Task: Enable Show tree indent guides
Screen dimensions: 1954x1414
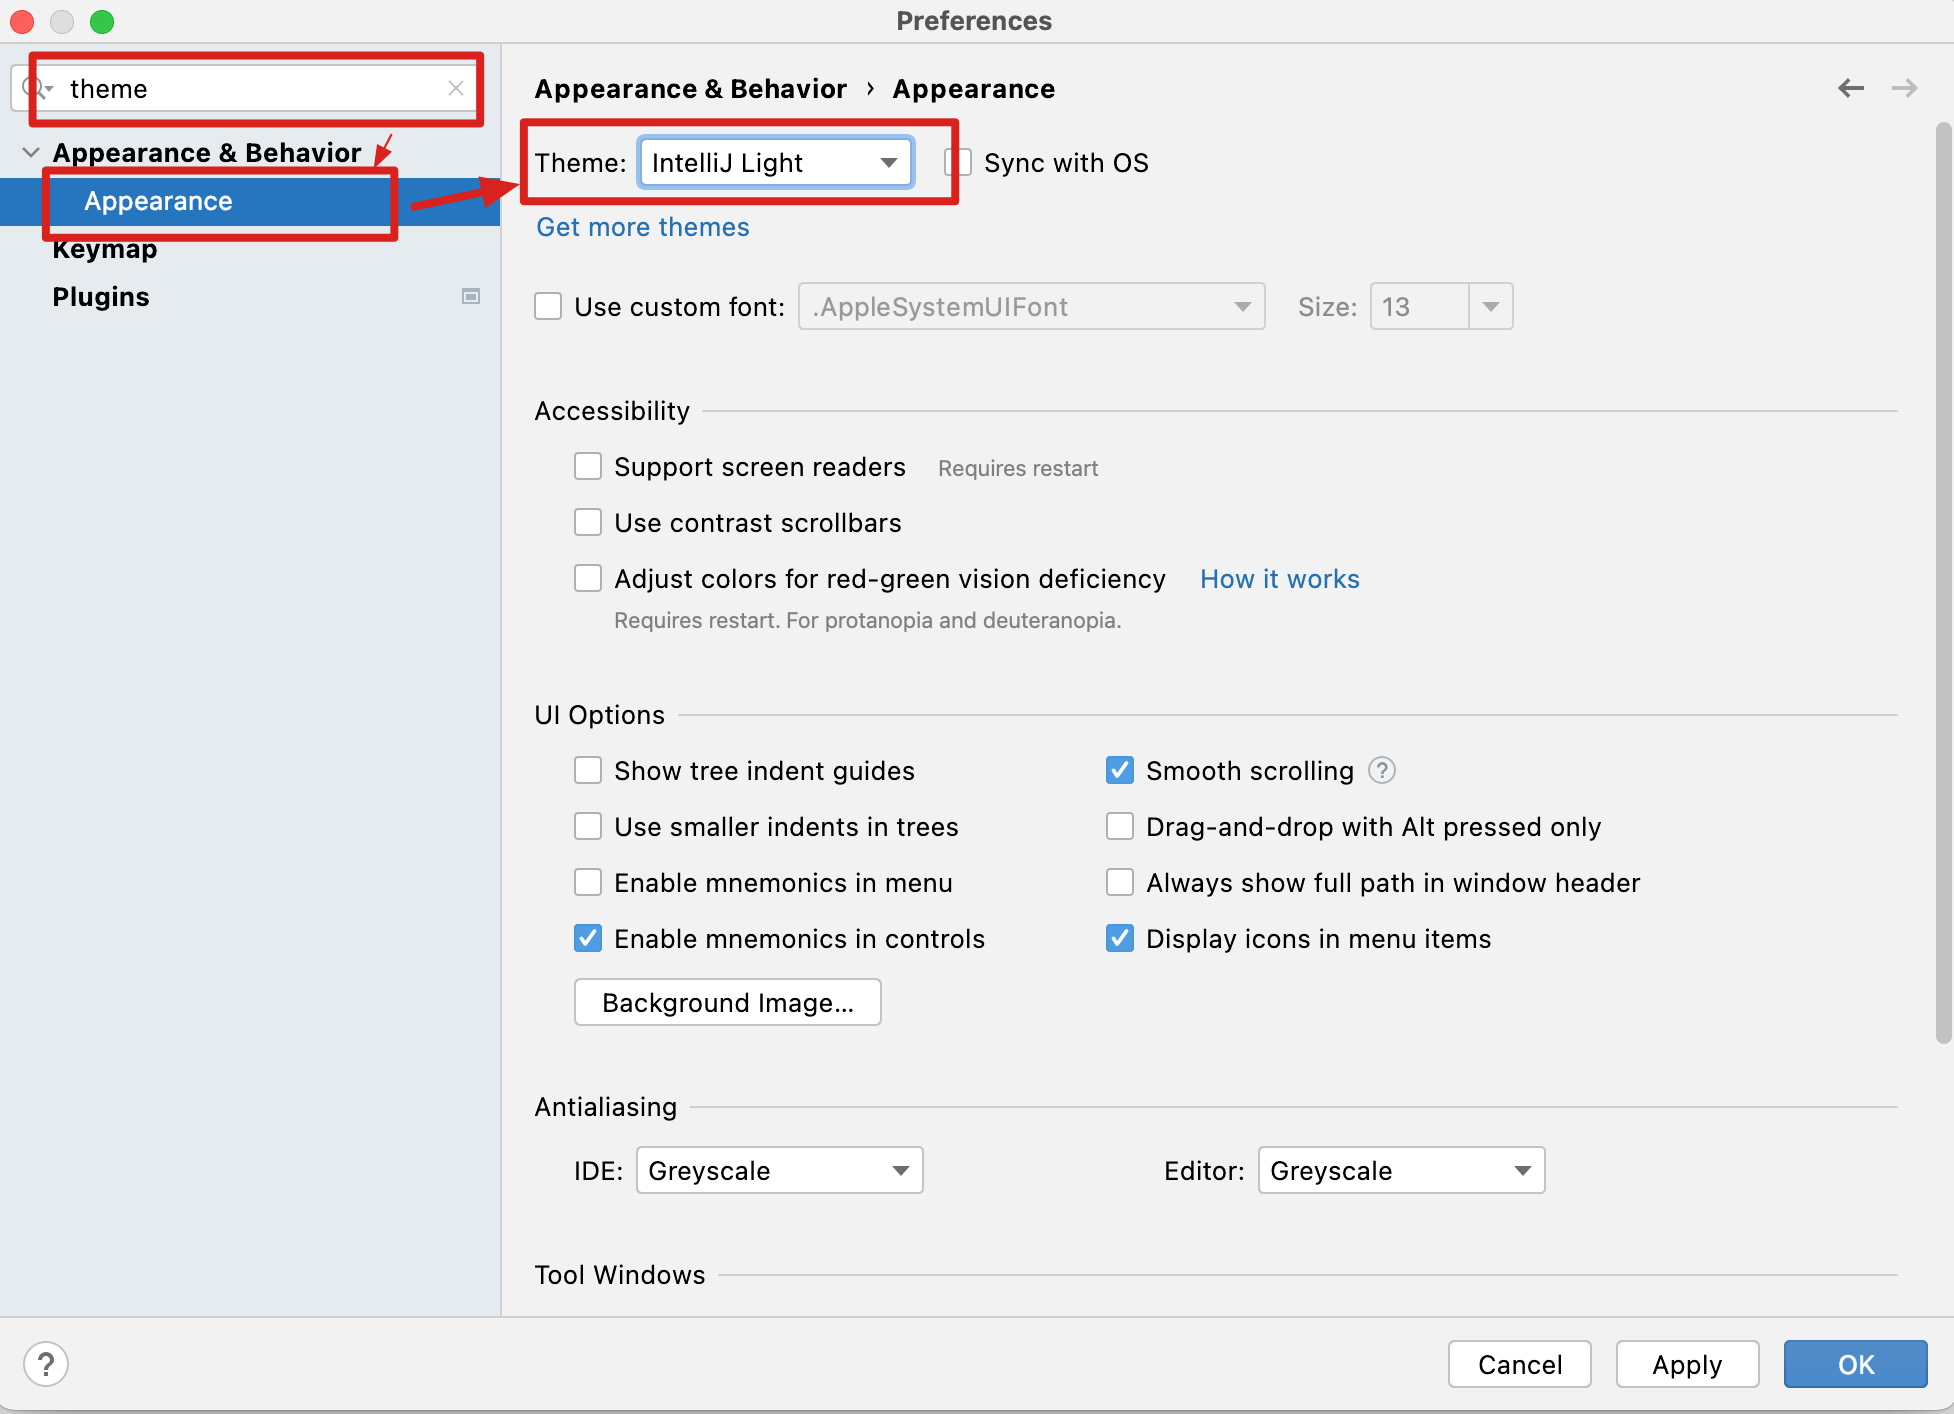Action: (588, 770)
